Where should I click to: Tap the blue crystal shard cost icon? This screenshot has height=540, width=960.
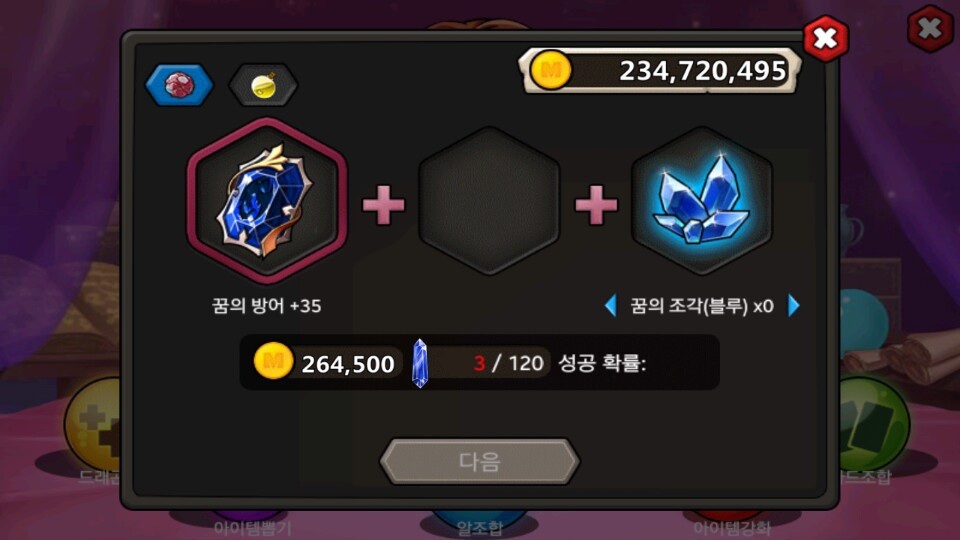point(420,363)
